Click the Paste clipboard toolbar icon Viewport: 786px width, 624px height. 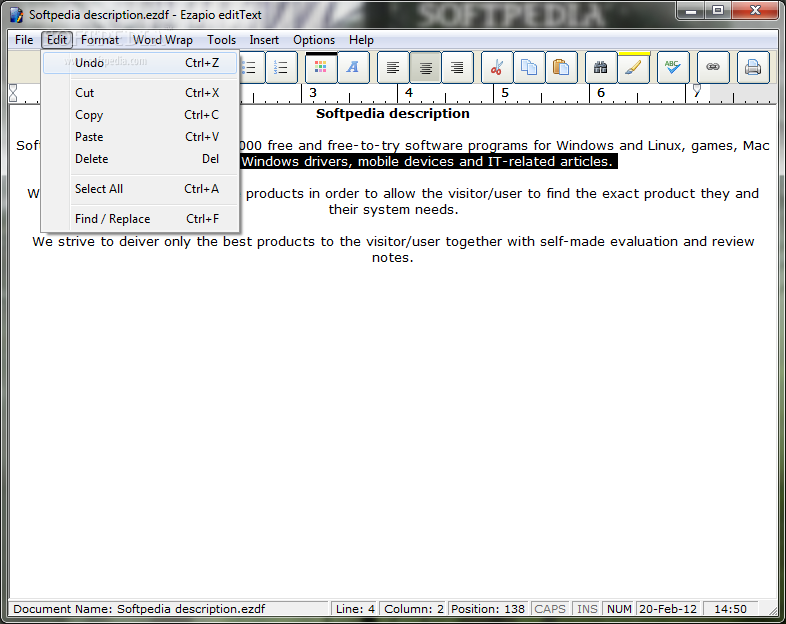(x=561, y=67)
